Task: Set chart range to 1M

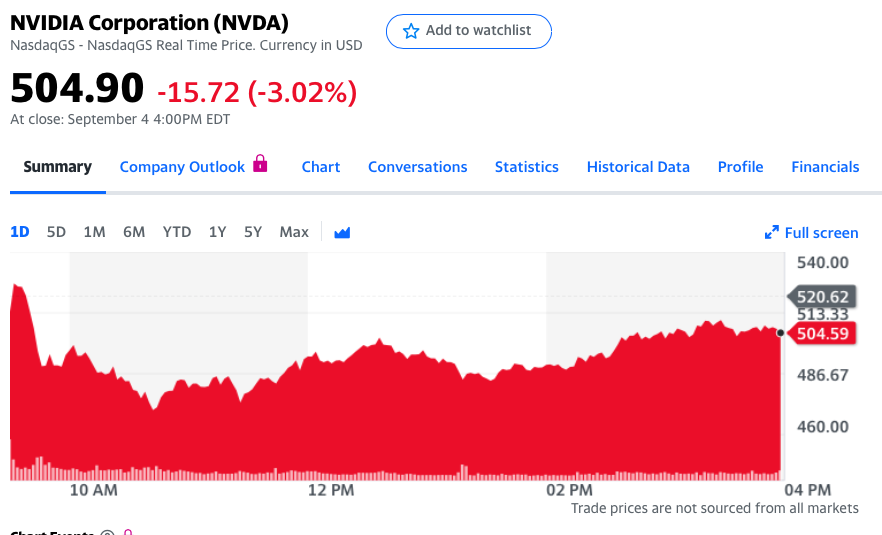Action: tap(94, 232)
